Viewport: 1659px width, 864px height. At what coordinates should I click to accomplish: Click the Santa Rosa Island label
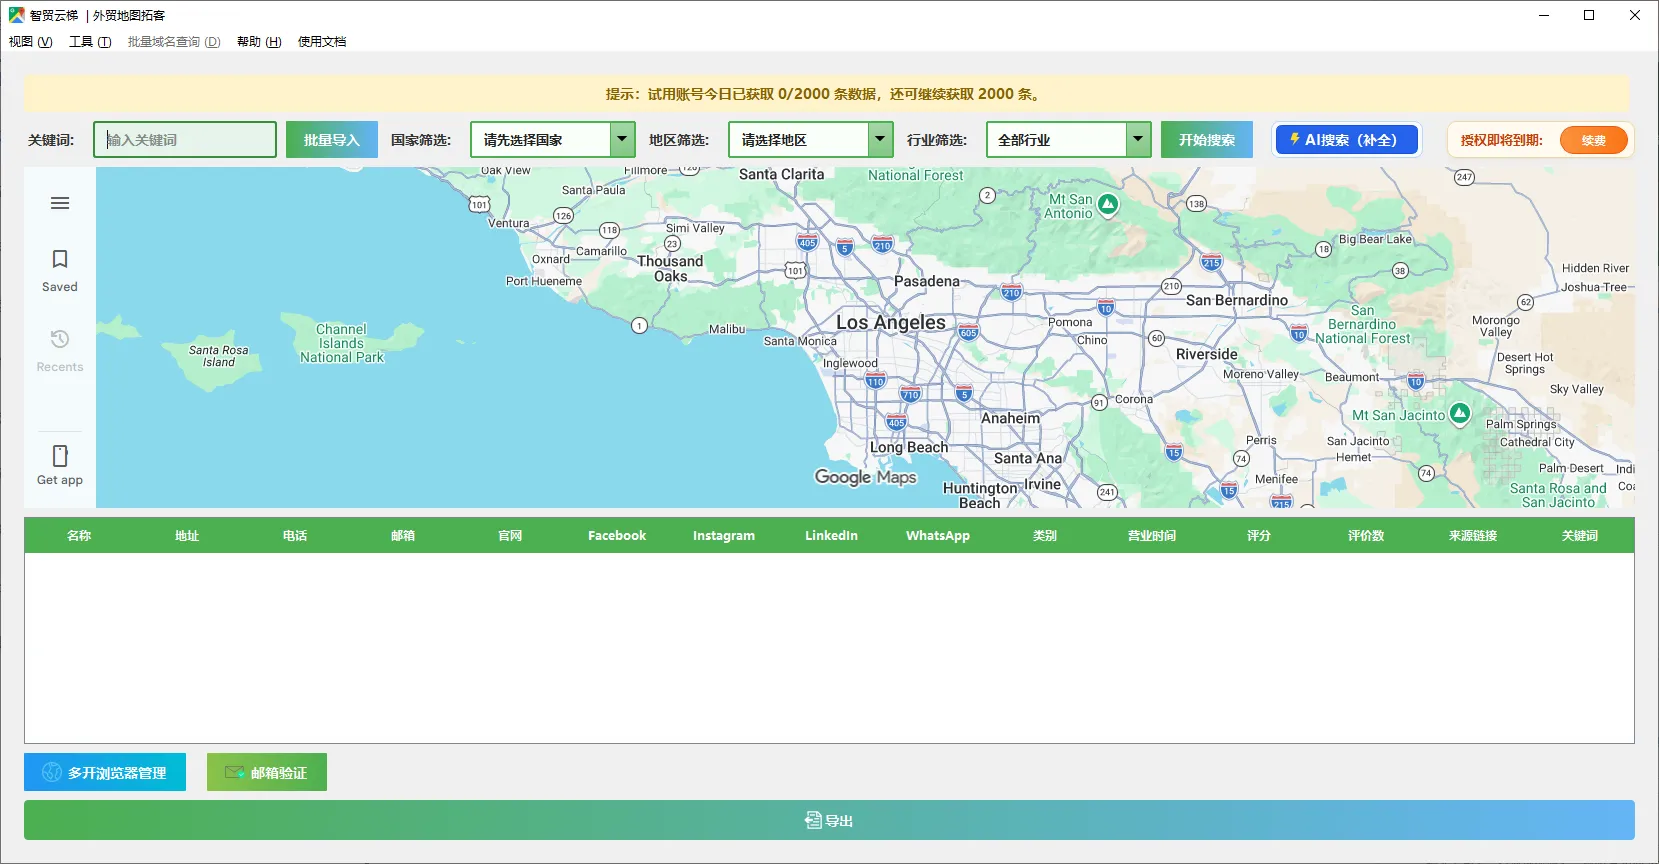tap(219, 356)
